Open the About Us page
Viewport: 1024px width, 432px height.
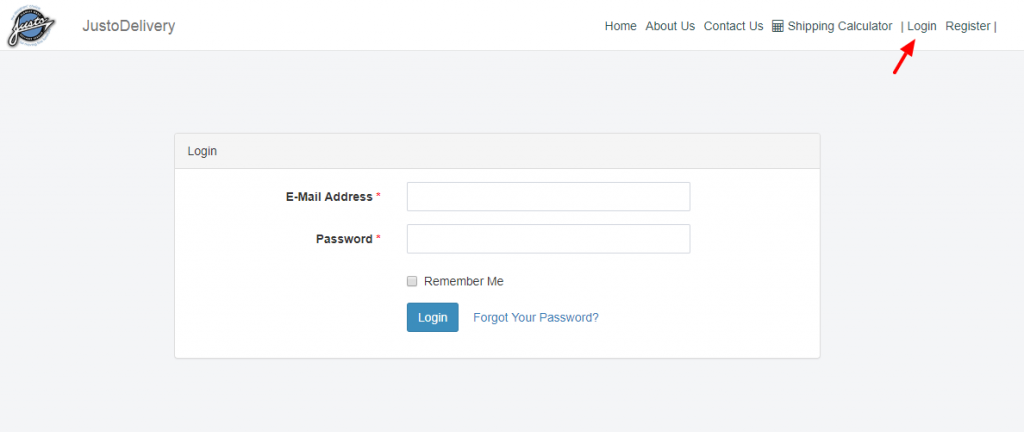point(670,26)
